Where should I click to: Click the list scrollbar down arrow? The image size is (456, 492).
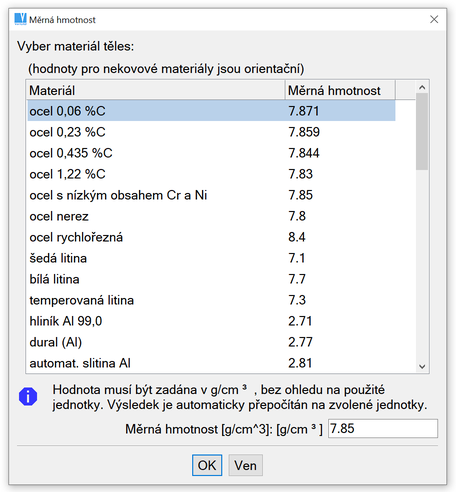coord(422,367)
